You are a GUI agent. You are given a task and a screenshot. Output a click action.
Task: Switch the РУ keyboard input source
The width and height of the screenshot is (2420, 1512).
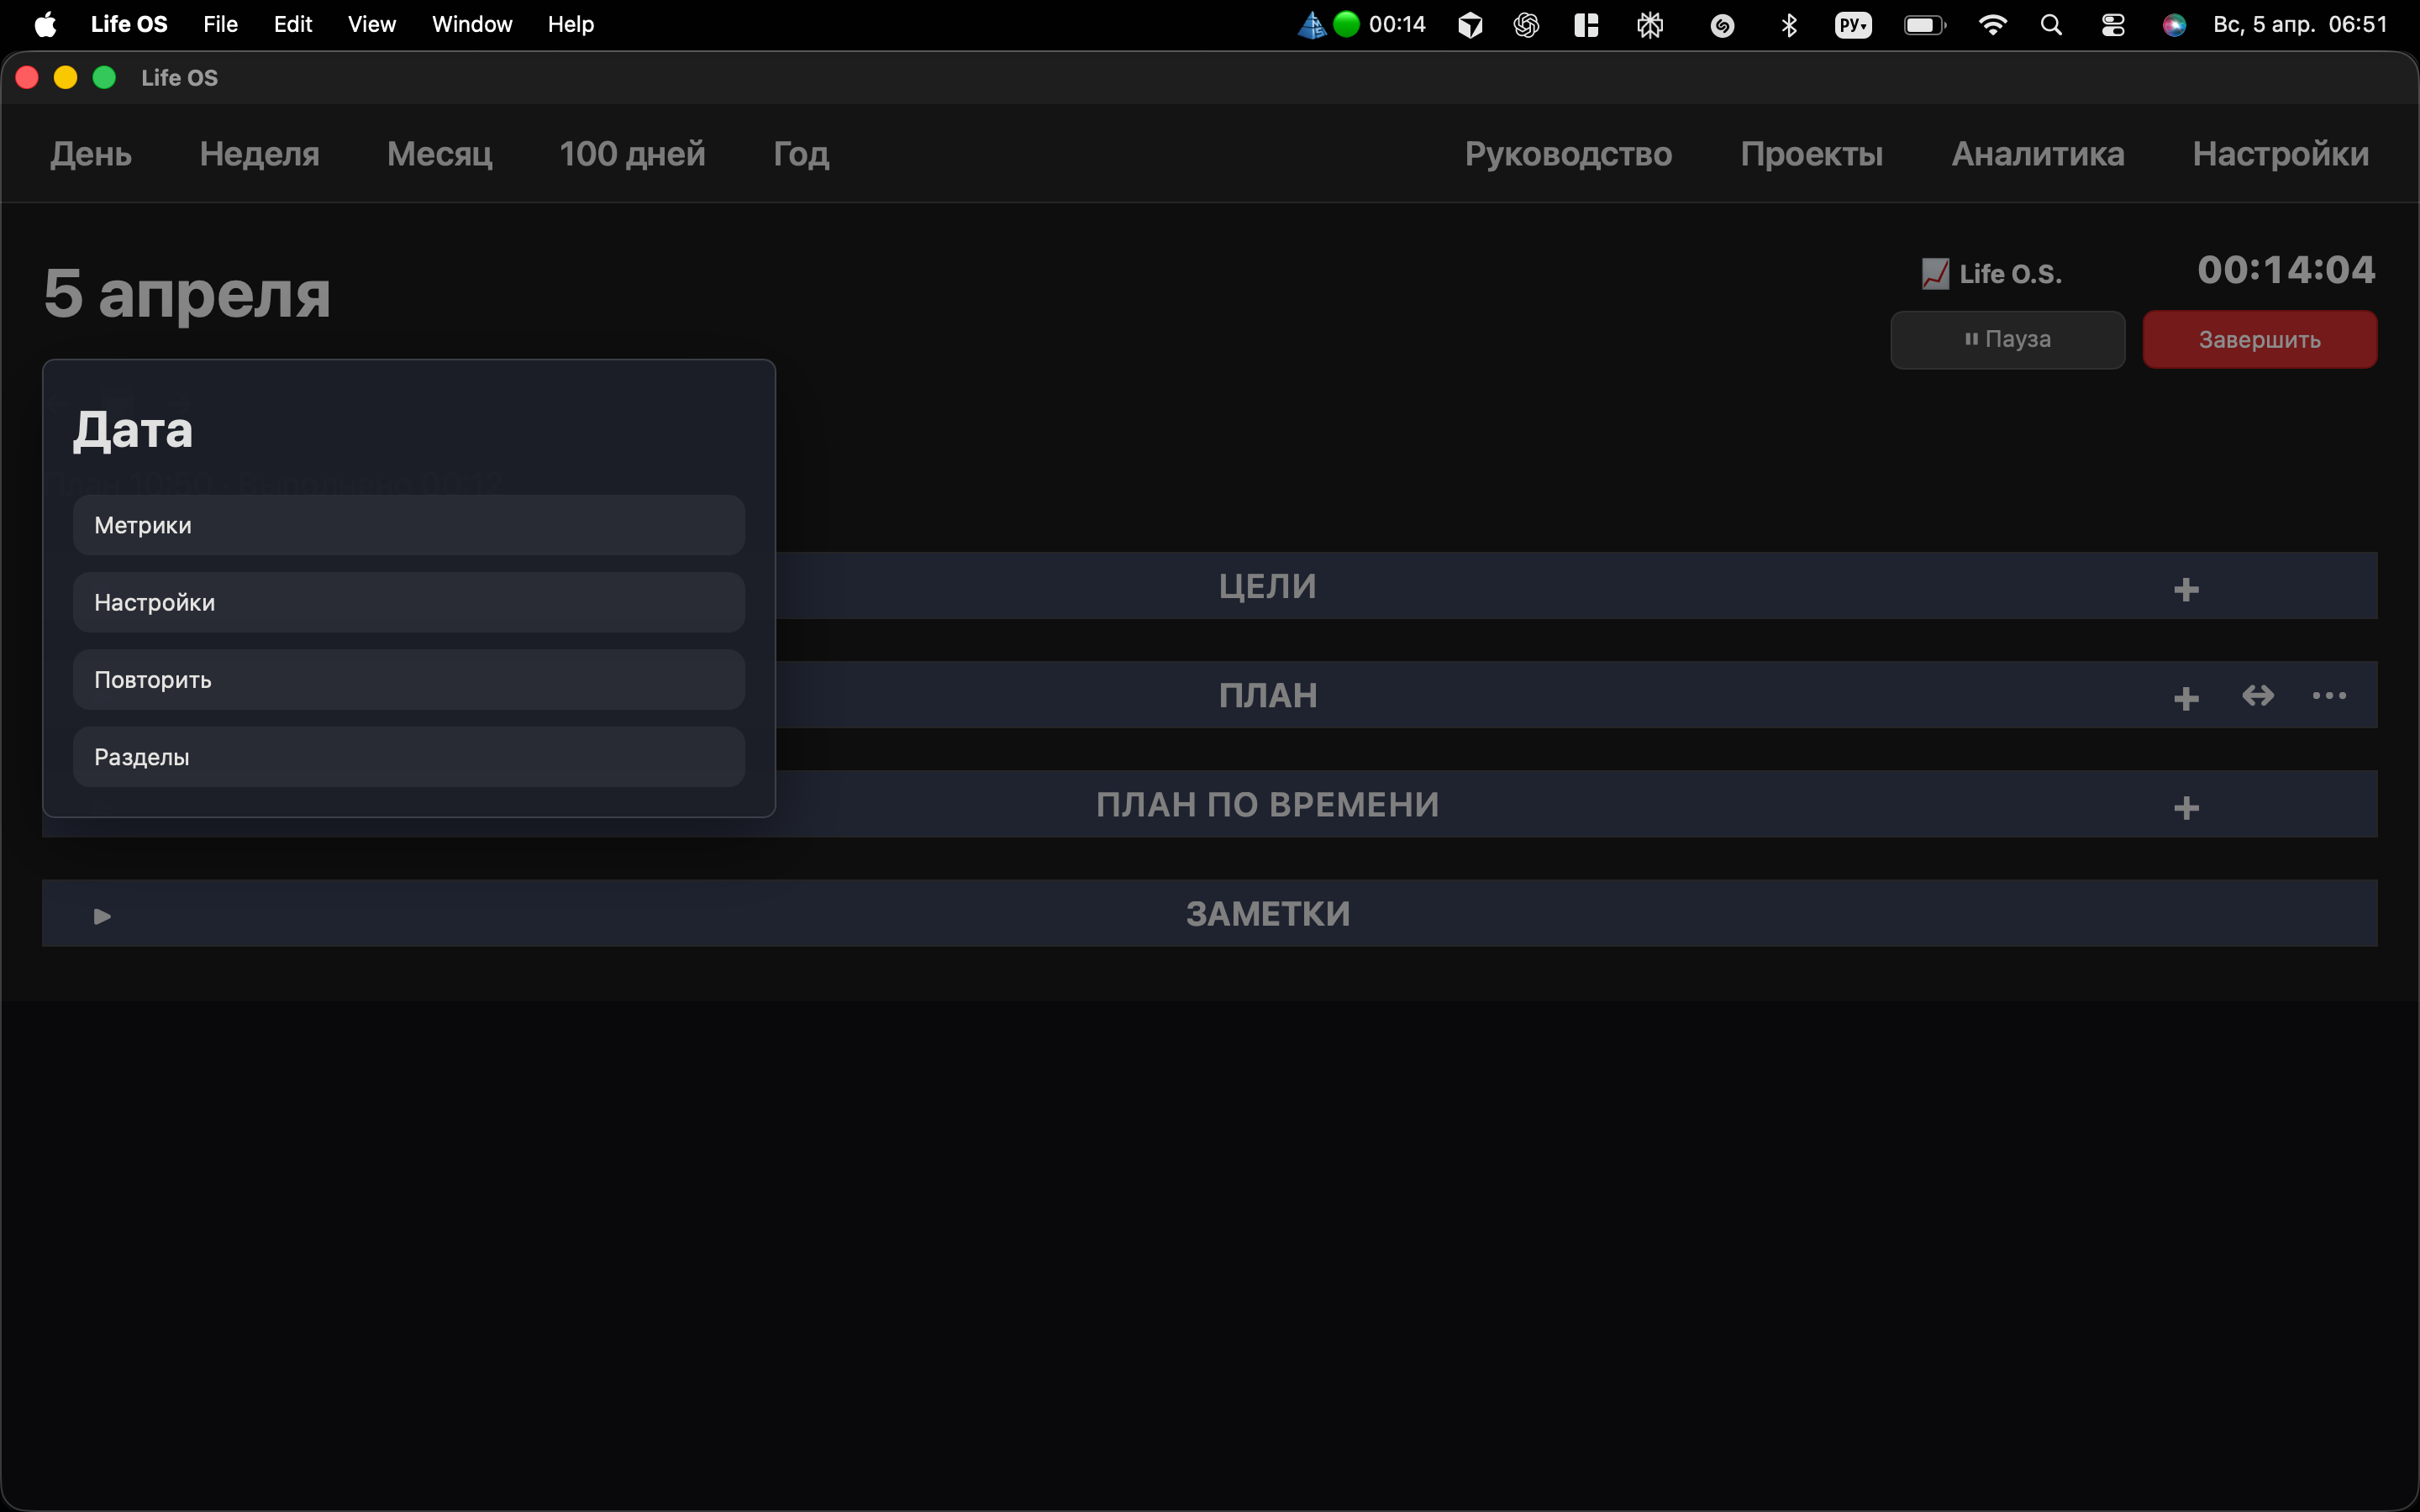click(x=1853, y=25)
